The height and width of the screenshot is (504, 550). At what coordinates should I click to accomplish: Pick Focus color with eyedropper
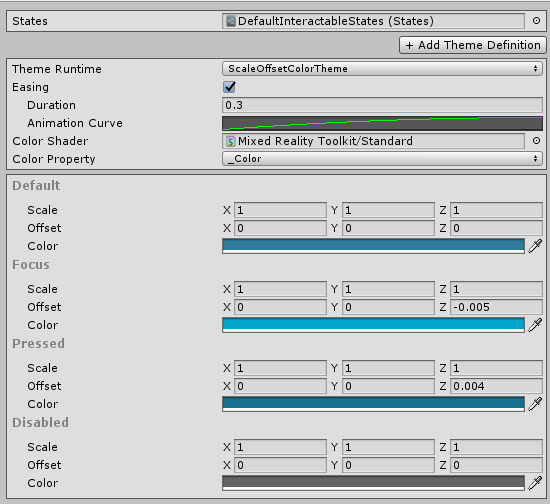pyautogui.click(x=535, y=325)
